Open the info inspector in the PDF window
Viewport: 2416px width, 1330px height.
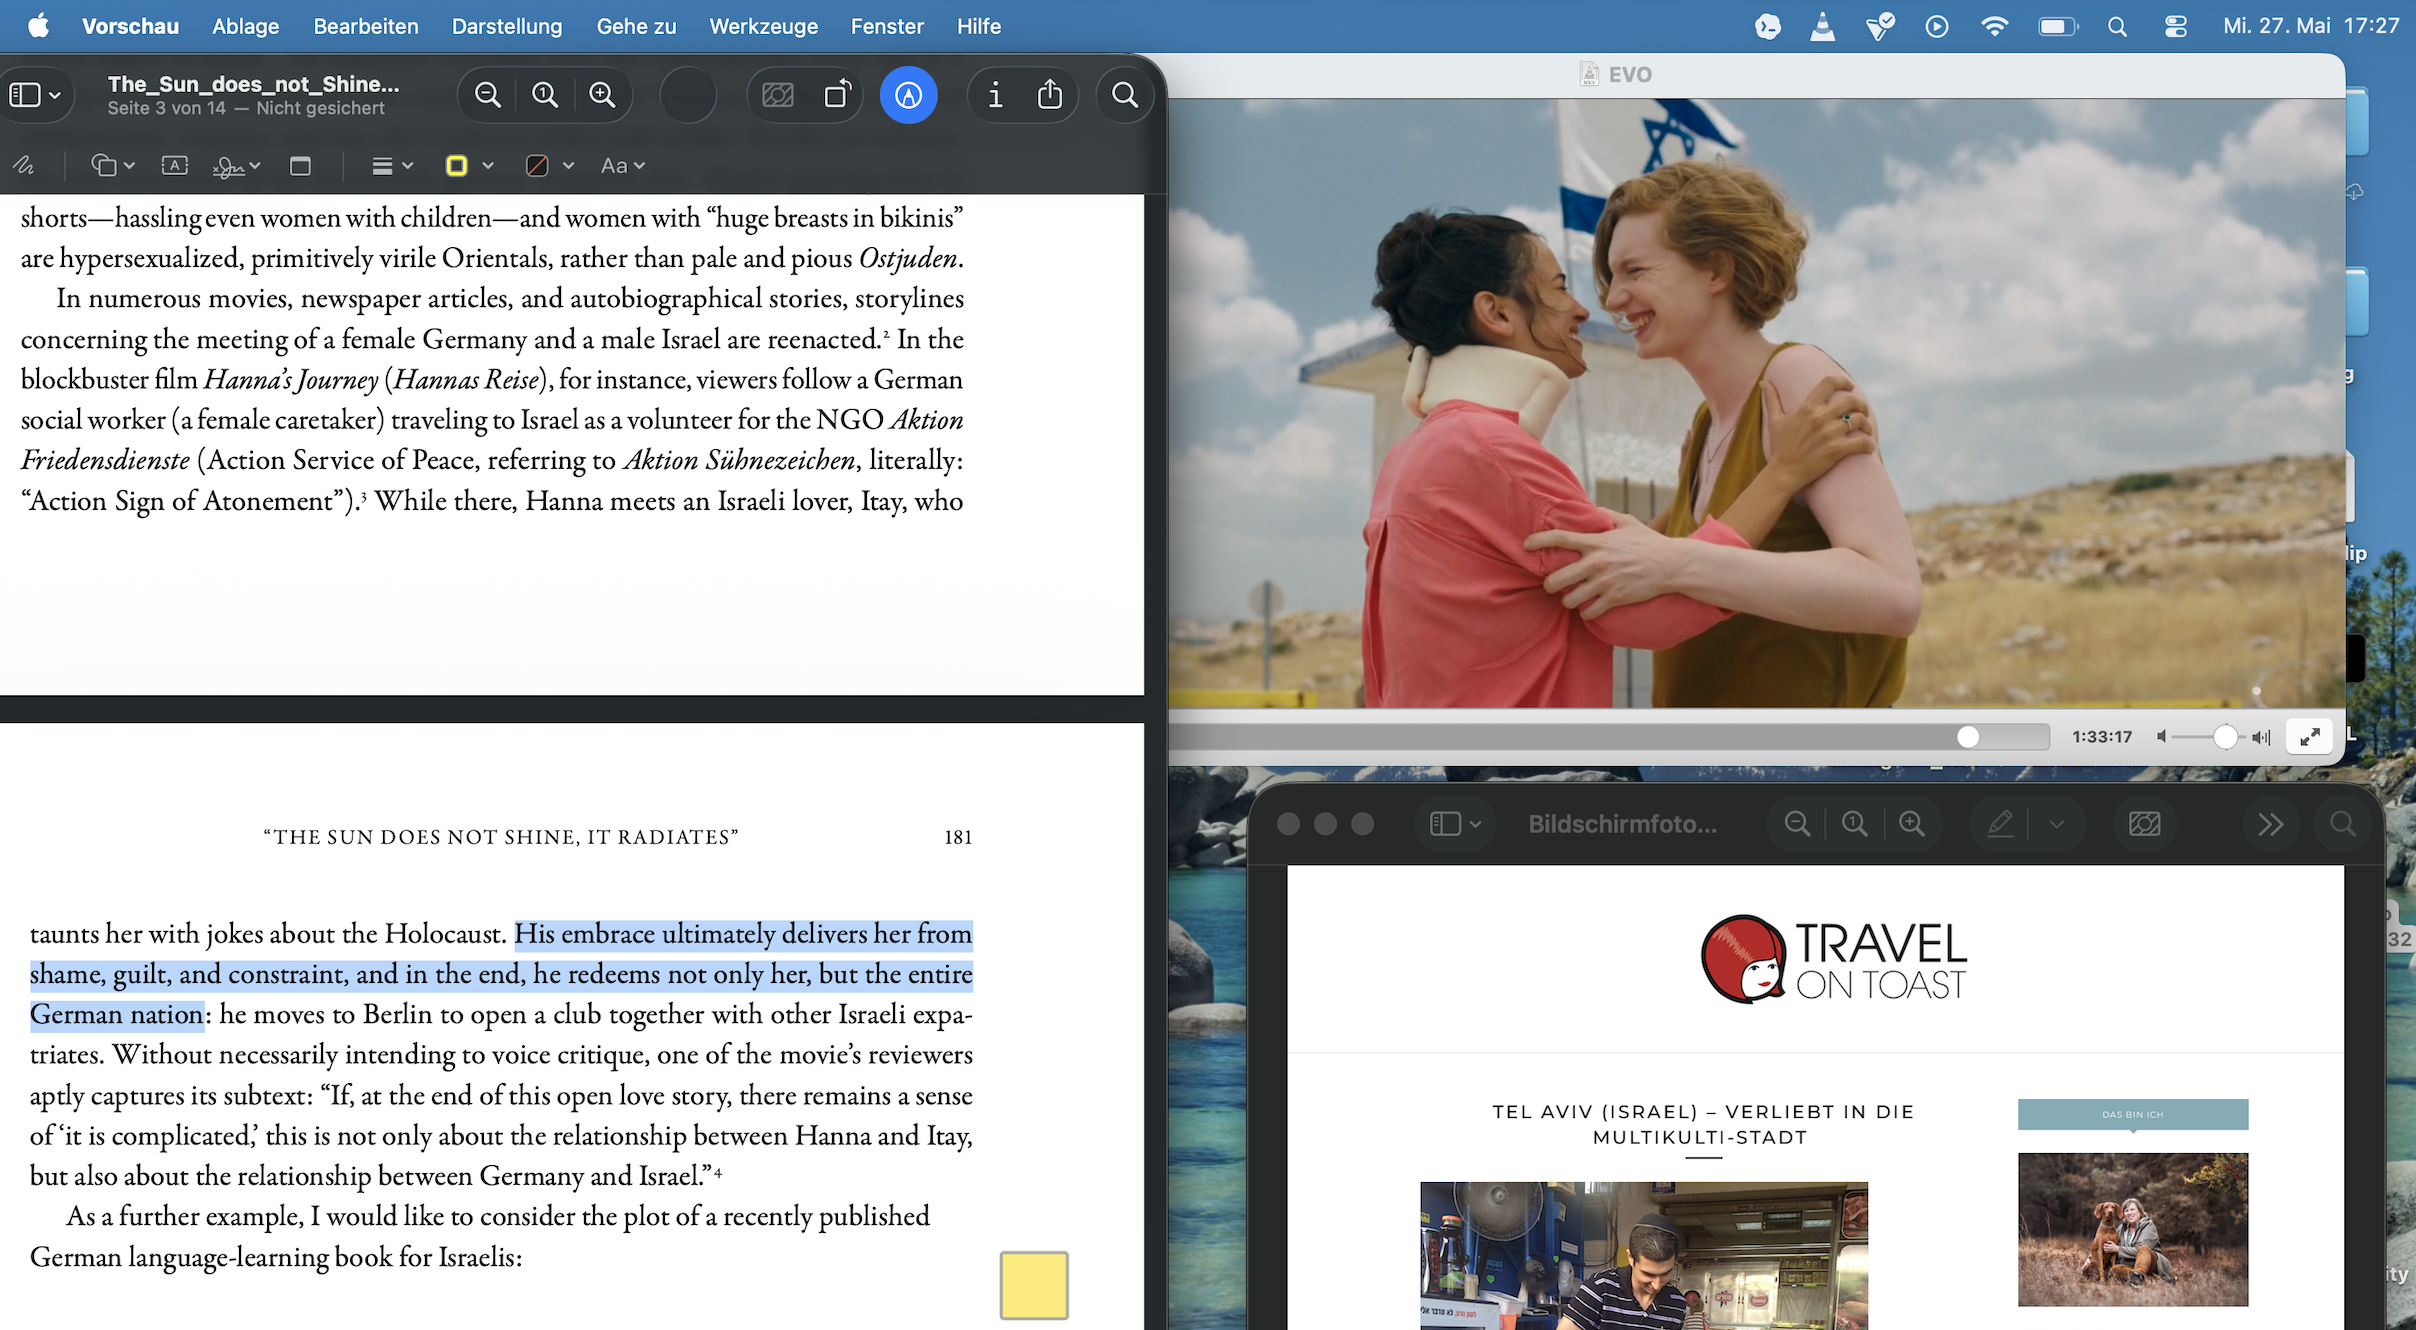click(x=995, y=95)
